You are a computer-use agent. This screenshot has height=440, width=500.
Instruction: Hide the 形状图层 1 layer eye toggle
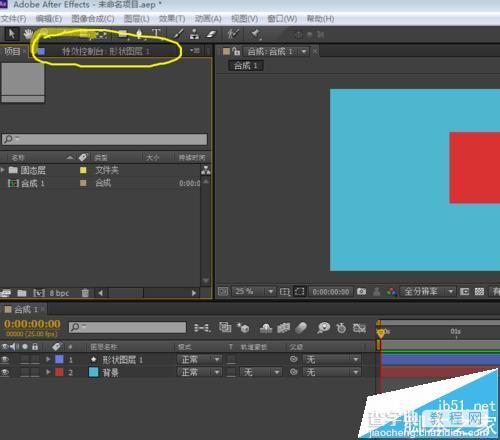(x=5, y=359)
